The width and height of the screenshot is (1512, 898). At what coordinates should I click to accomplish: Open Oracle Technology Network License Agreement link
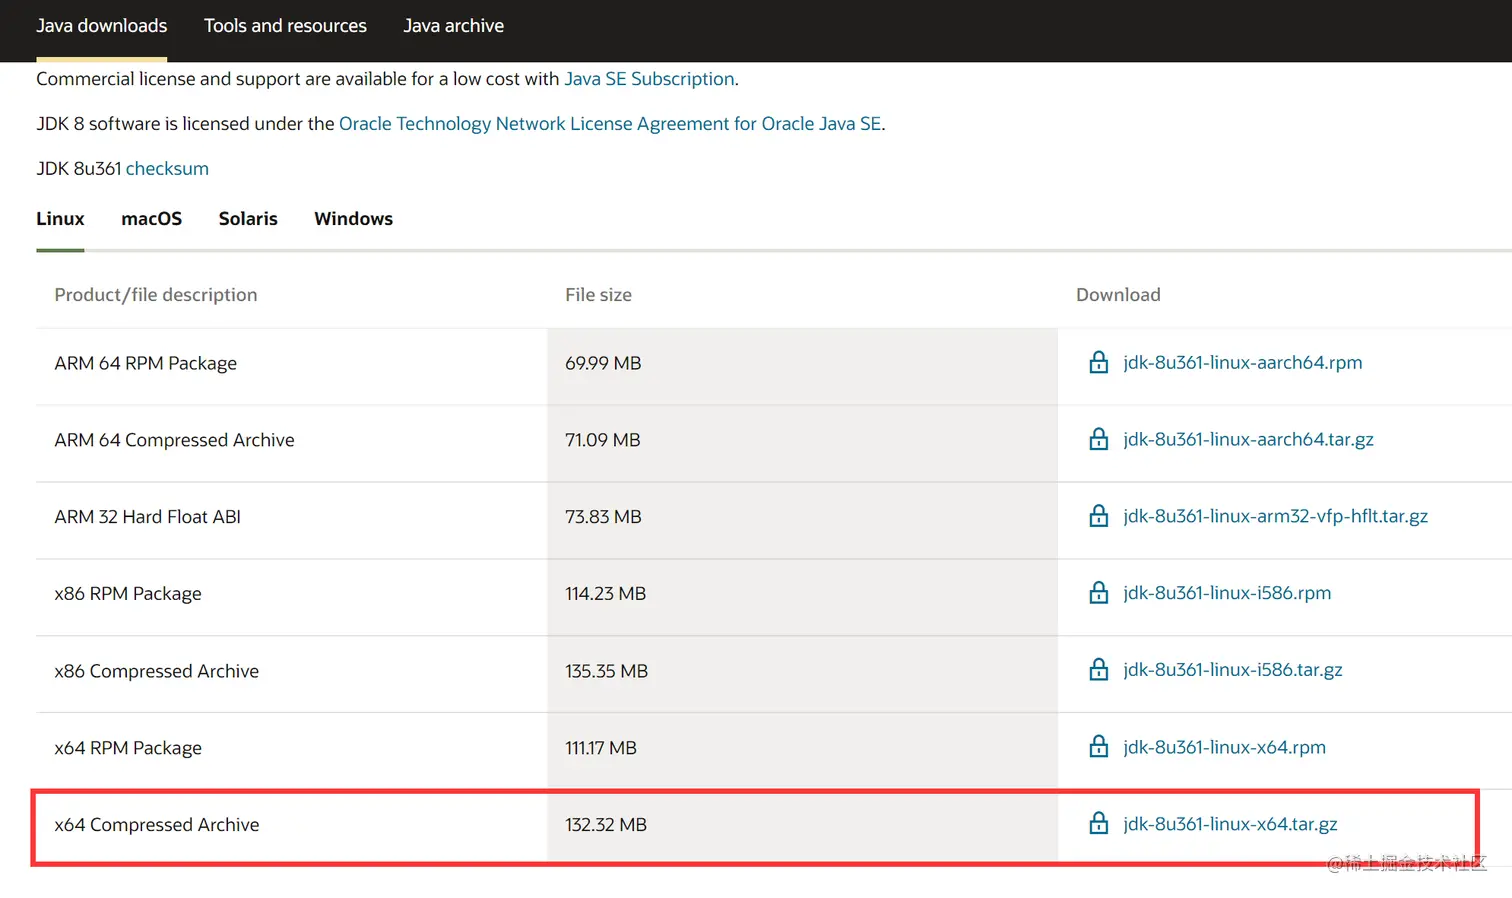point(610,124)
